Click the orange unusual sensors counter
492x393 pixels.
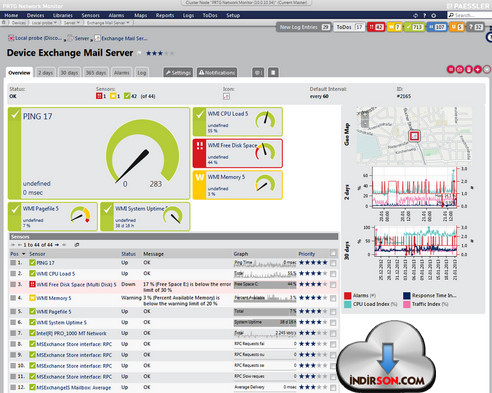pos(456,27)
